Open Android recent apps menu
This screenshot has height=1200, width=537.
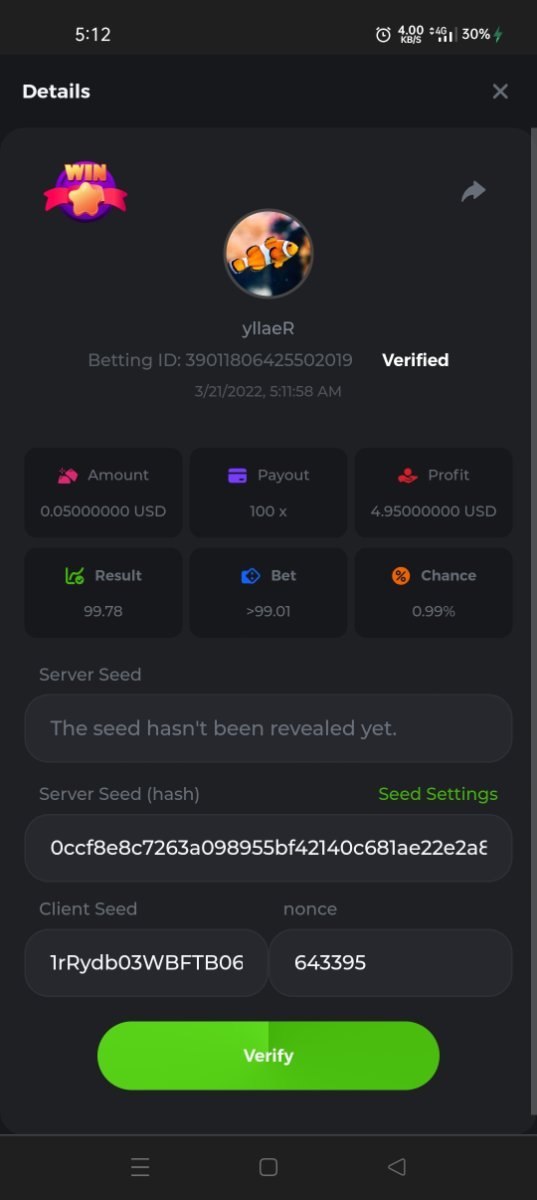click(x=140, y=1167)
